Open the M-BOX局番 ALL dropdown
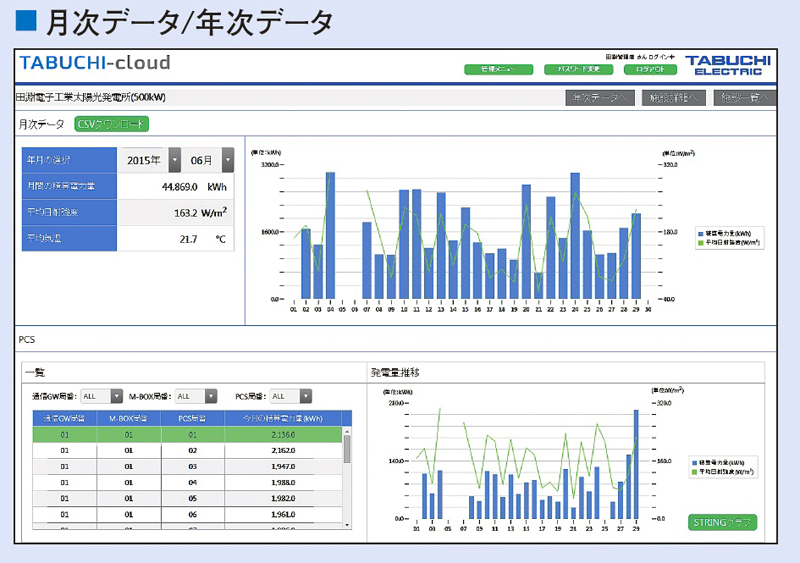 coord(211,396)
